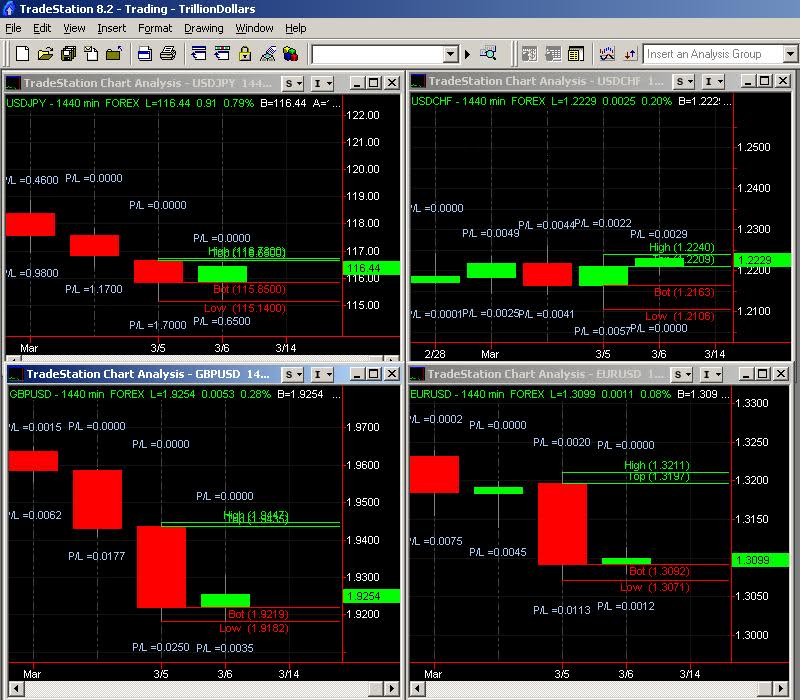800x700 pixels.
Task: Click the 1.9254 price marker on GBPUSD axis
Action: (371, 596)
